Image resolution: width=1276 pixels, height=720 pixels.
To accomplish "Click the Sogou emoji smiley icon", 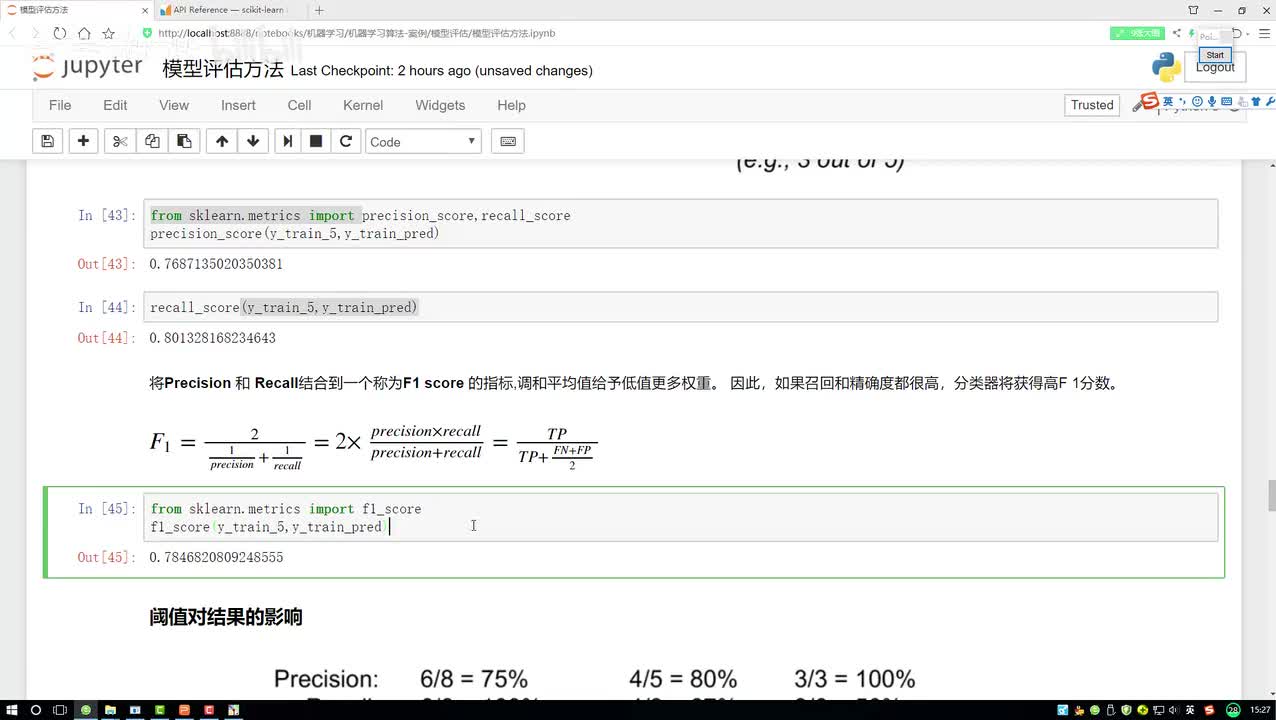I will coord(1196,101).
